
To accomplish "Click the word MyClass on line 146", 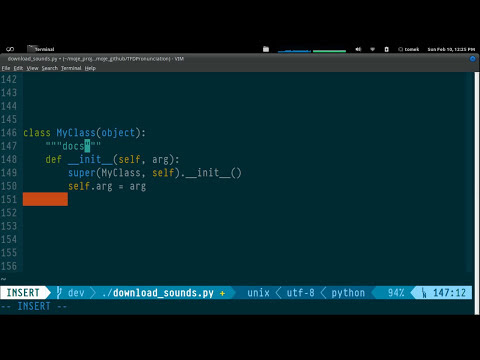I will click(76, 133).
